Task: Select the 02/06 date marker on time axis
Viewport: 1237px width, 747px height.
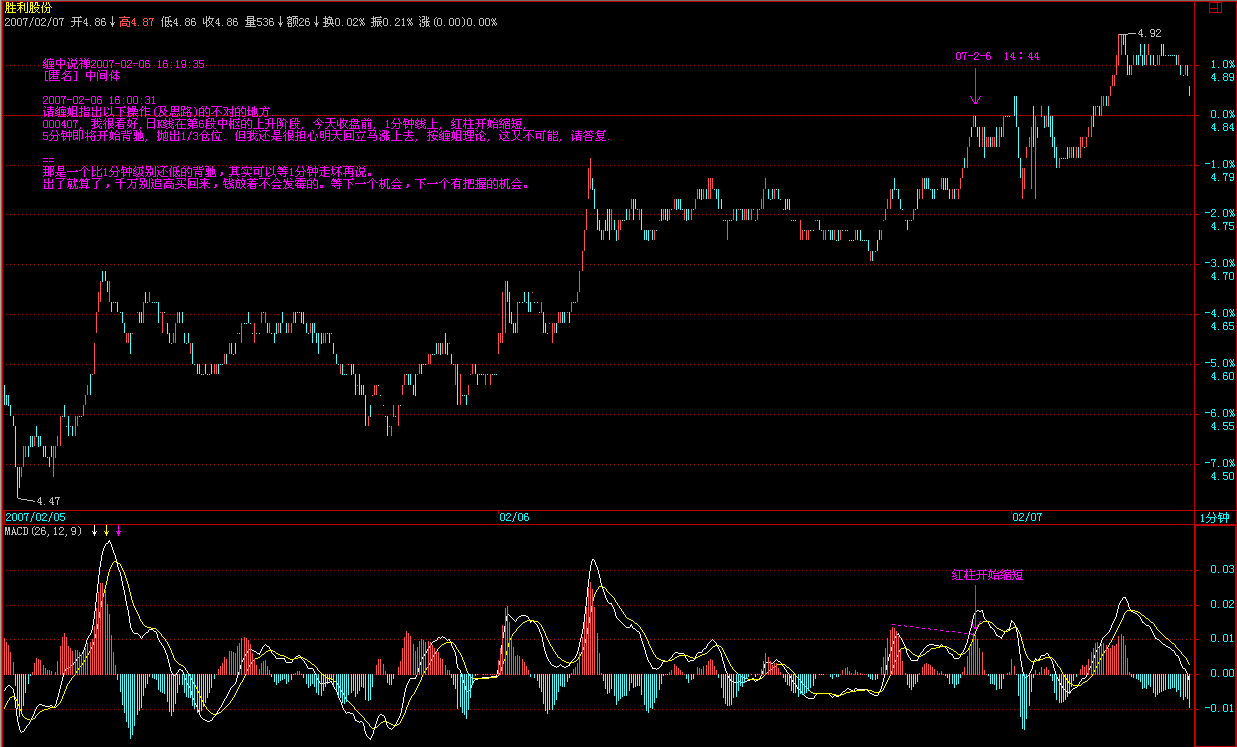Action: pos(513,517)
